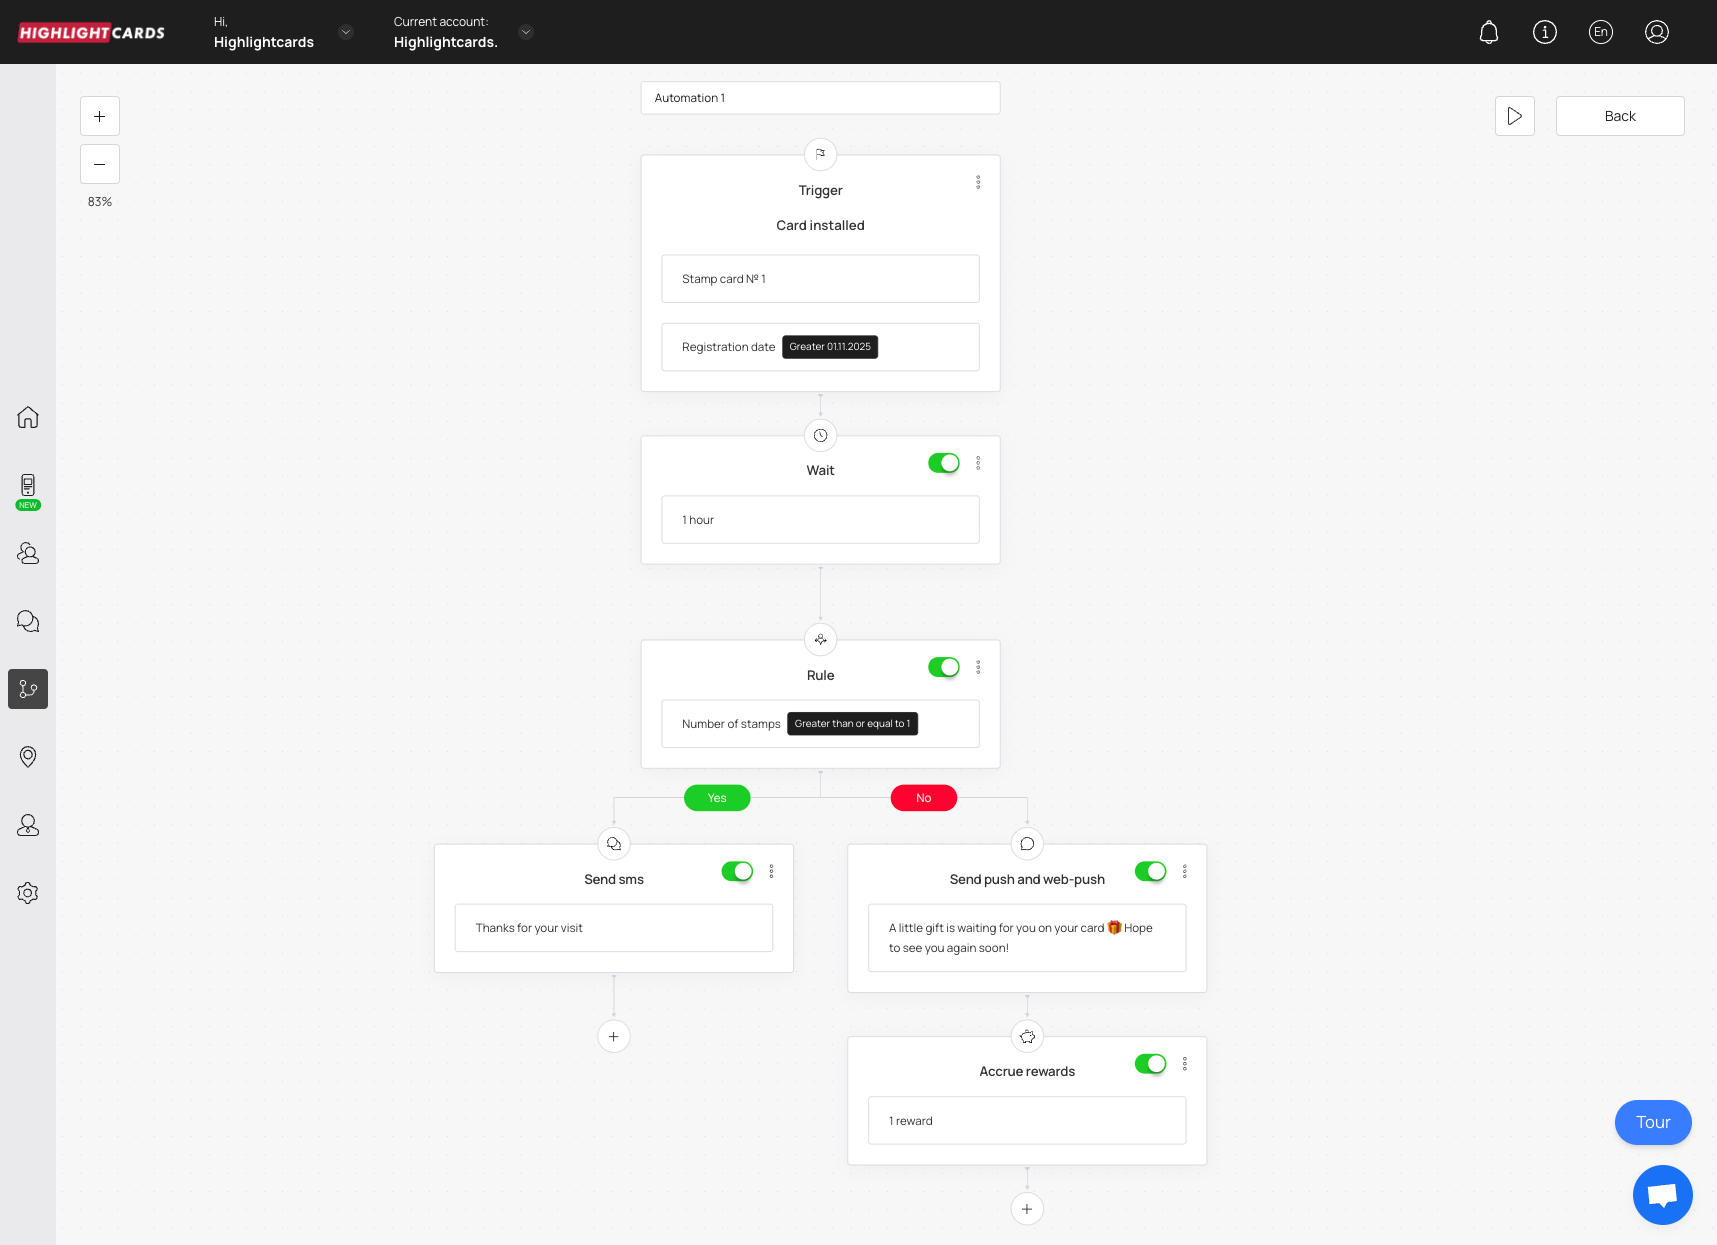Go to Home in sidebar
Image resolution: width=1717 pixels, height=1245 pixels.
(28, 417)
